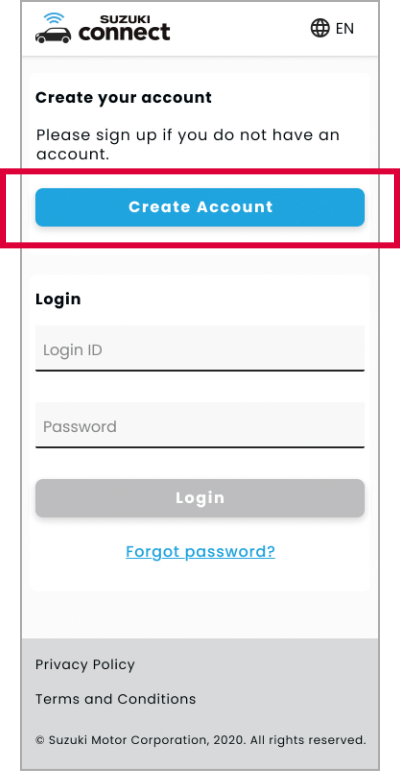Open the Privacy Policy link
The image size is (400, 771).
[x=85, y=665]
